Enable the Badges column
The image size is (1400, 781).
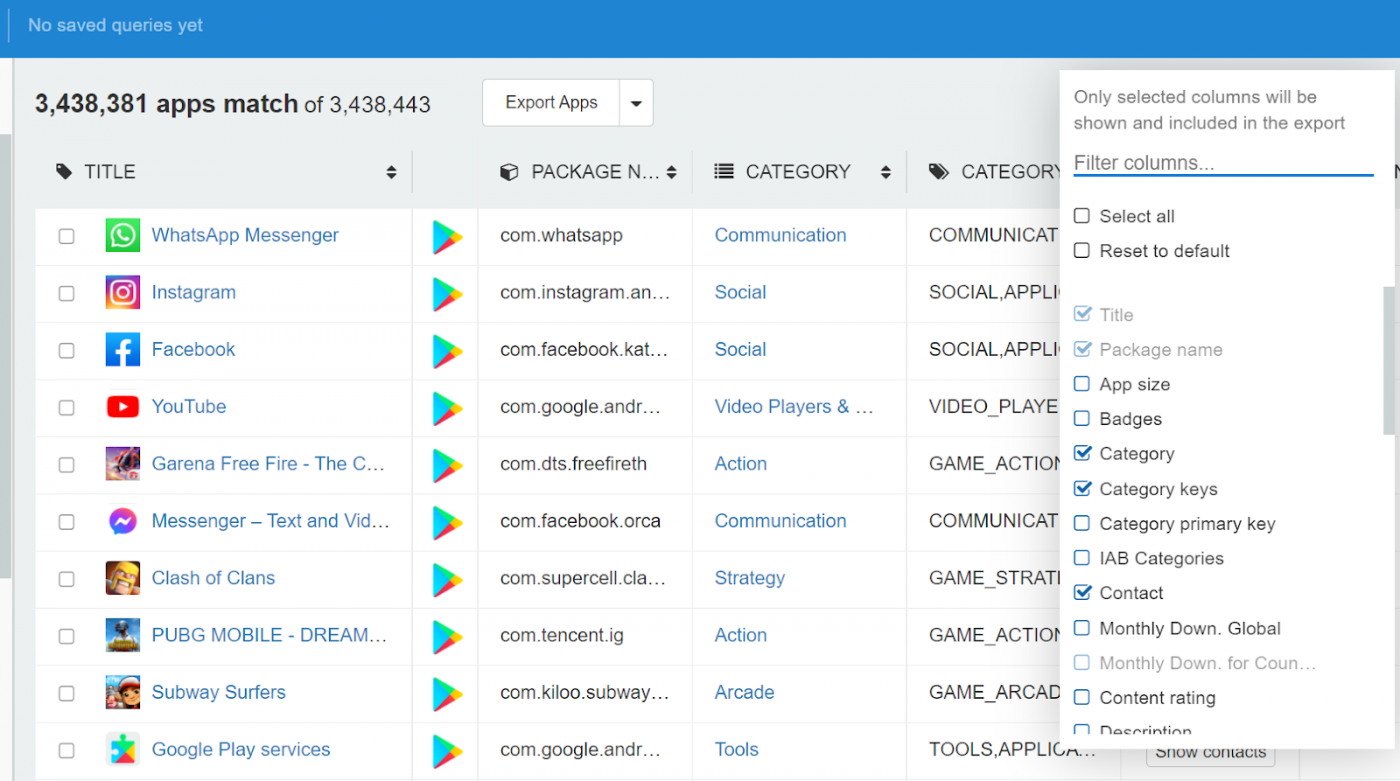point(1082,419)
